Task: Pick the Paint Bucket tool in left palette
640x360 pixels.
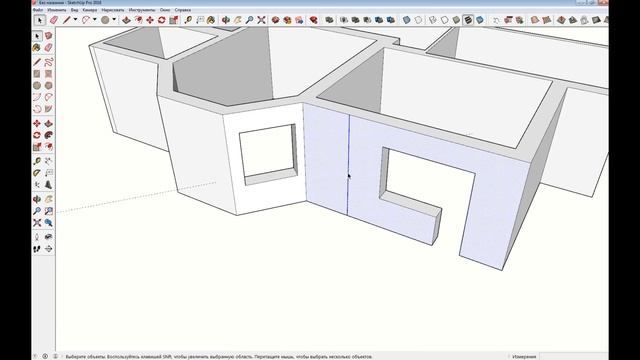Action: (37, 48)
